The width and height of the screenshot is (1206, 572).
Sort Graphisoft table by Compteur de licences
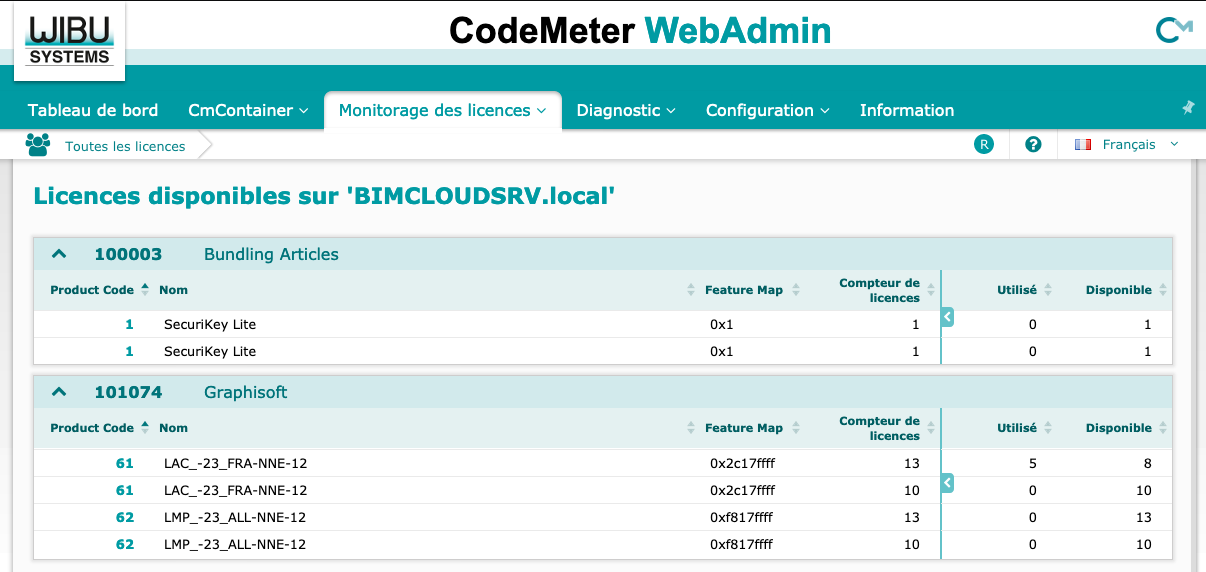pos(885,428)
